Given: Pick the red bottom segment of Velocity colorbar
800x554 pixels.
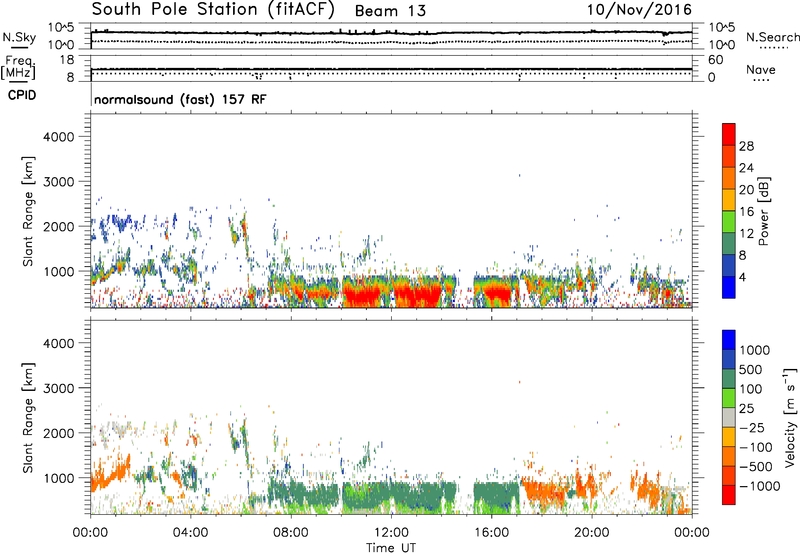Looking at the screenshot, I should point(729,495).
